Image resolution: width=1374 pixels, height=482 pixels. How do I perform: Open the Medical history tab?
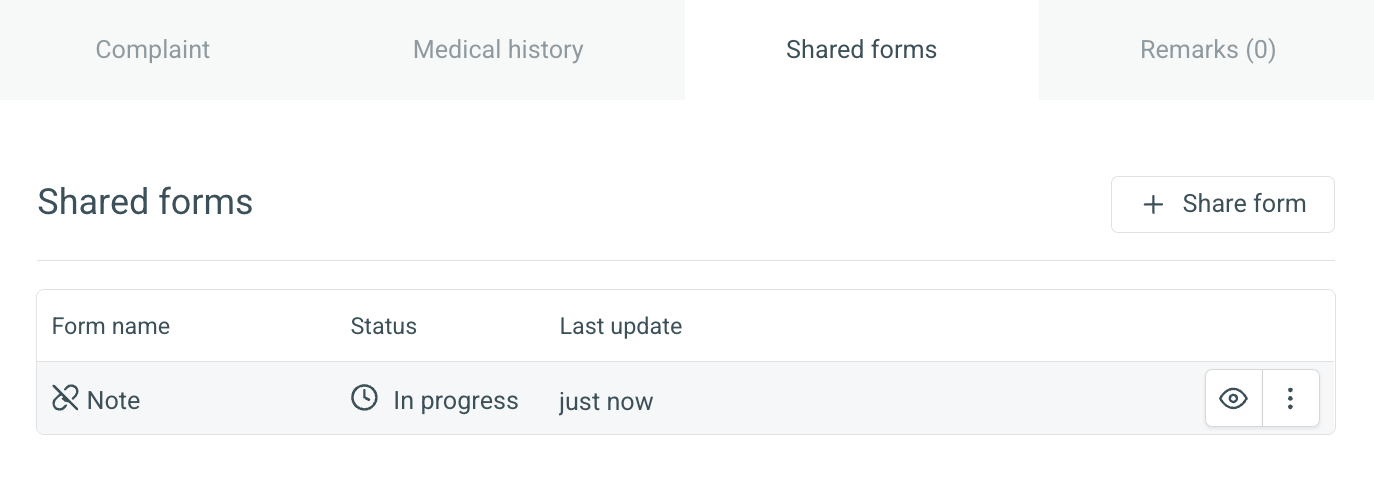(498, 50)
